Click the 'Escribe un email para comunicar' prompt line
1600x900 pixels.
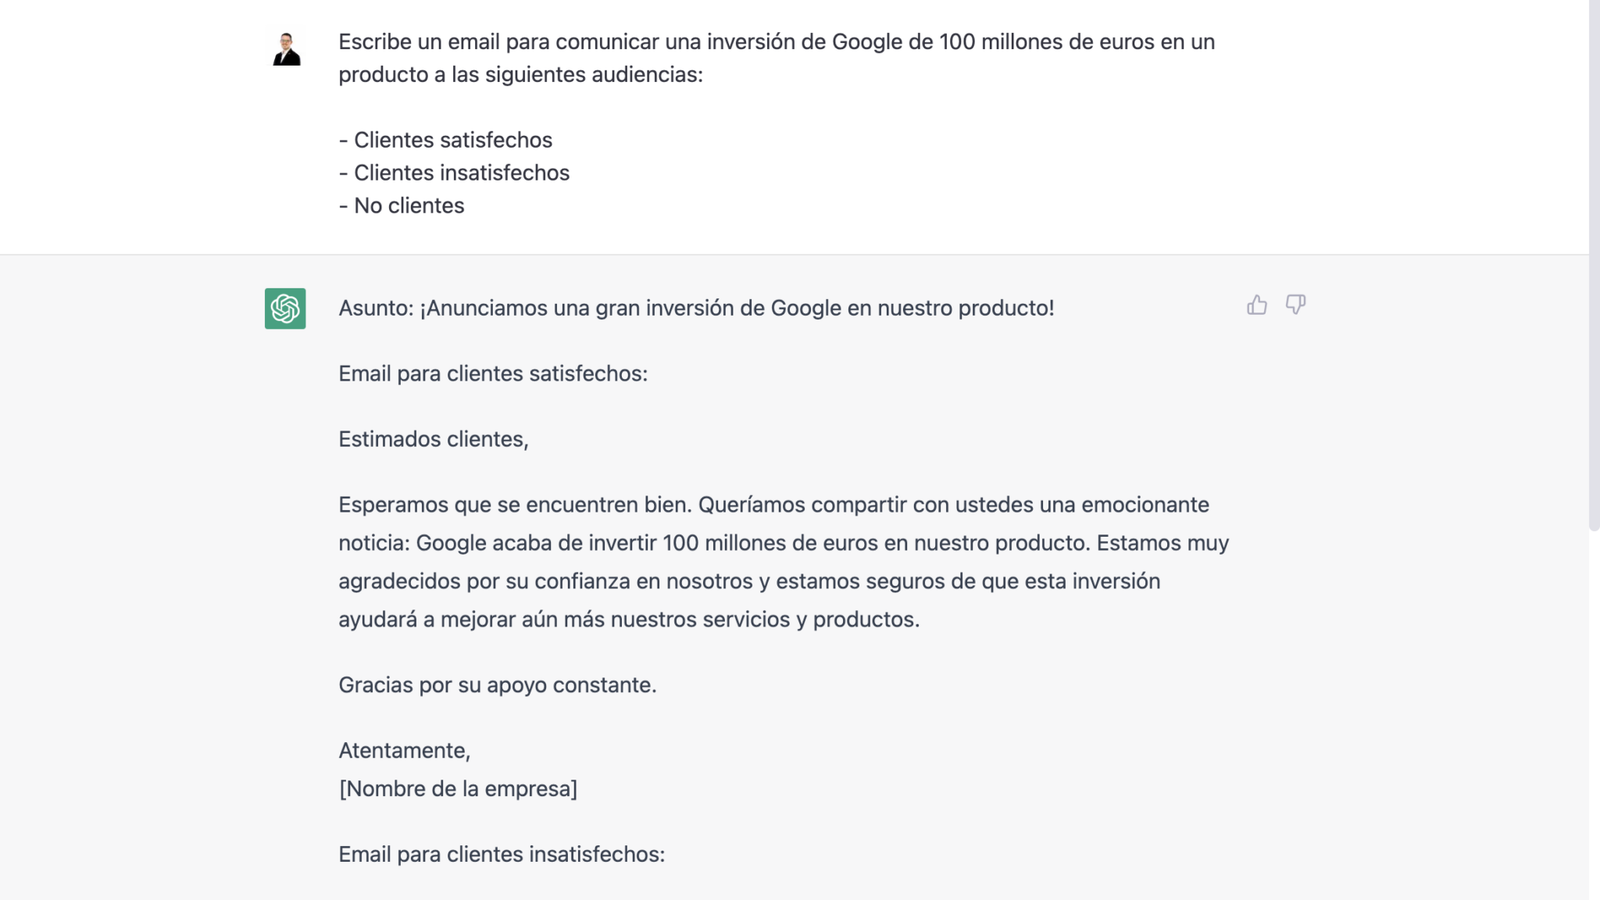click(776, 42)
